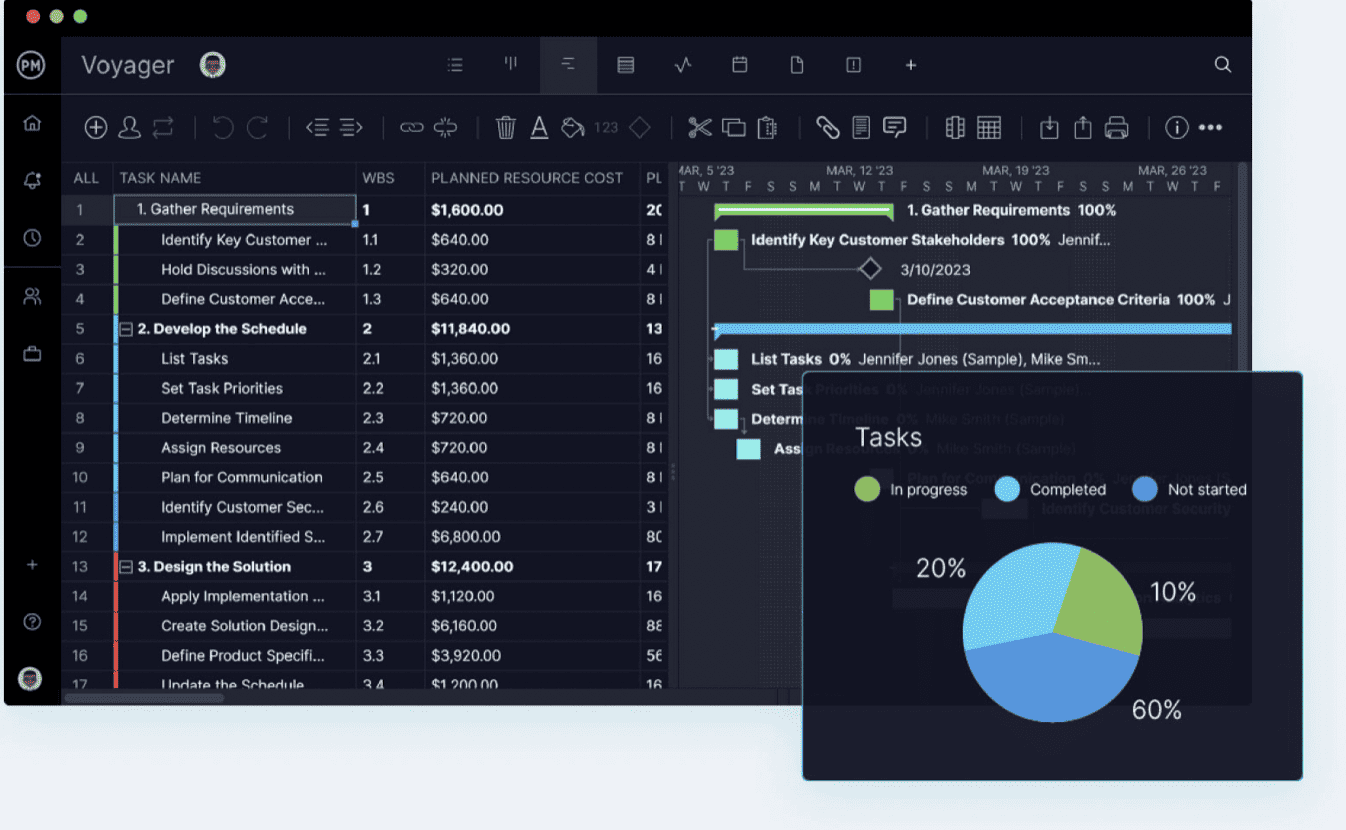
Task: Add a new view with plus tab
Action: 911,65
